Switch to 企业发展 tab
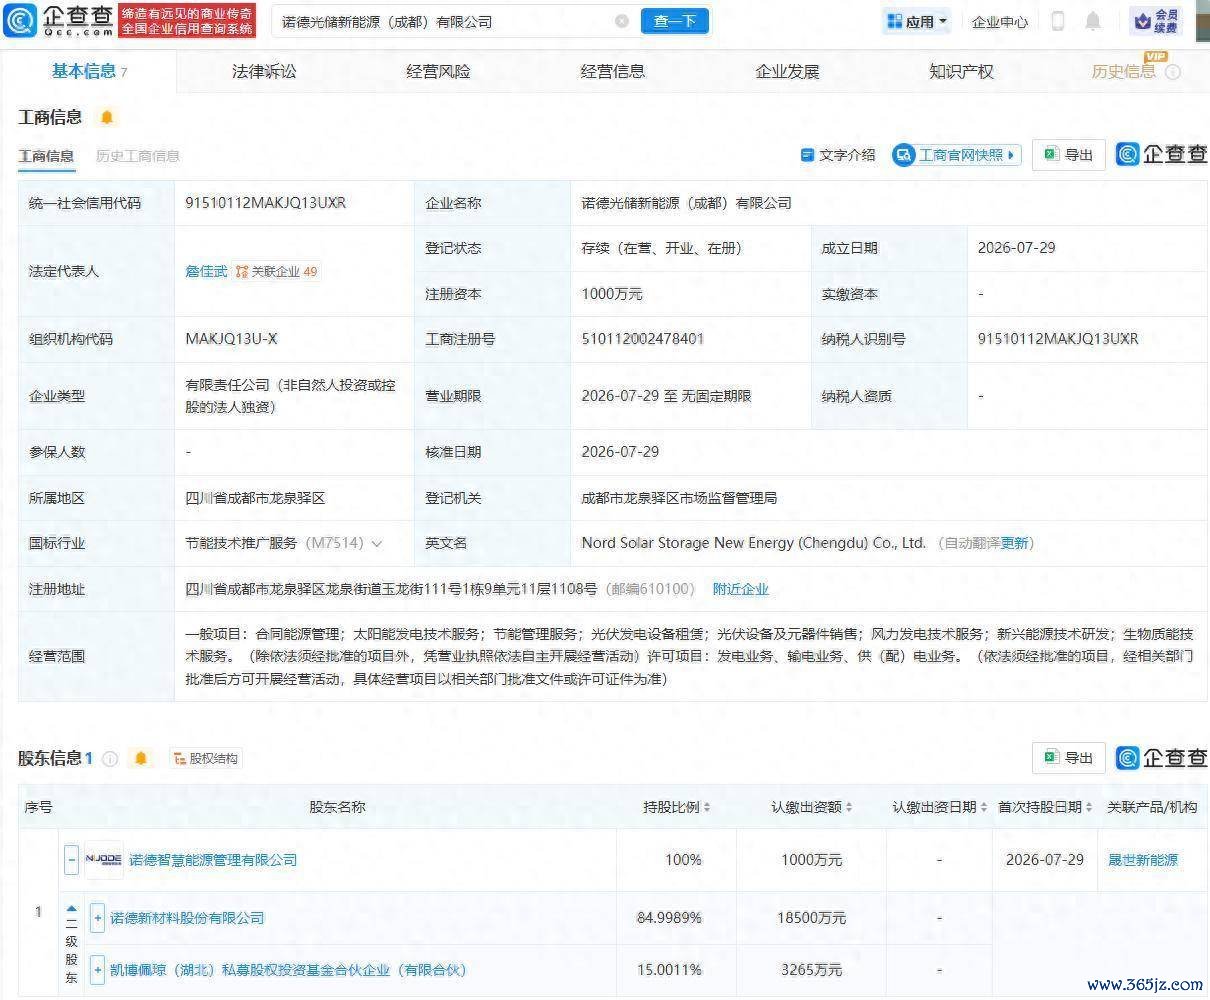Image resolution: width=1210 pixels, height=1000 pixels. (x=787, y=72)
